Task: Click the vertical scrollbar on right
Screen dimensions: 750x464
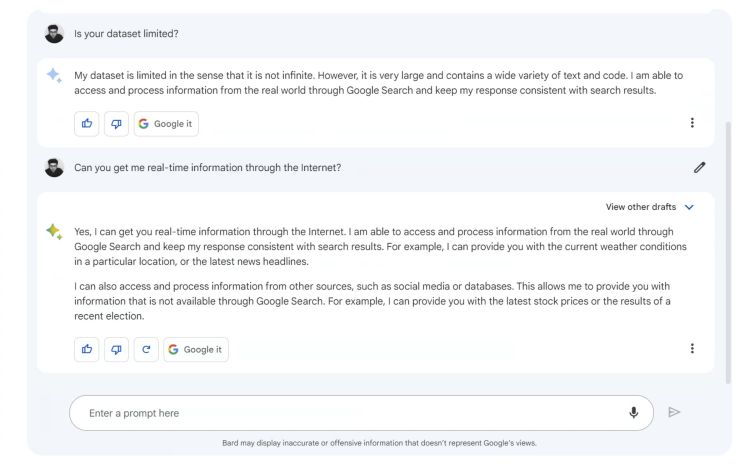Action: 728,250
